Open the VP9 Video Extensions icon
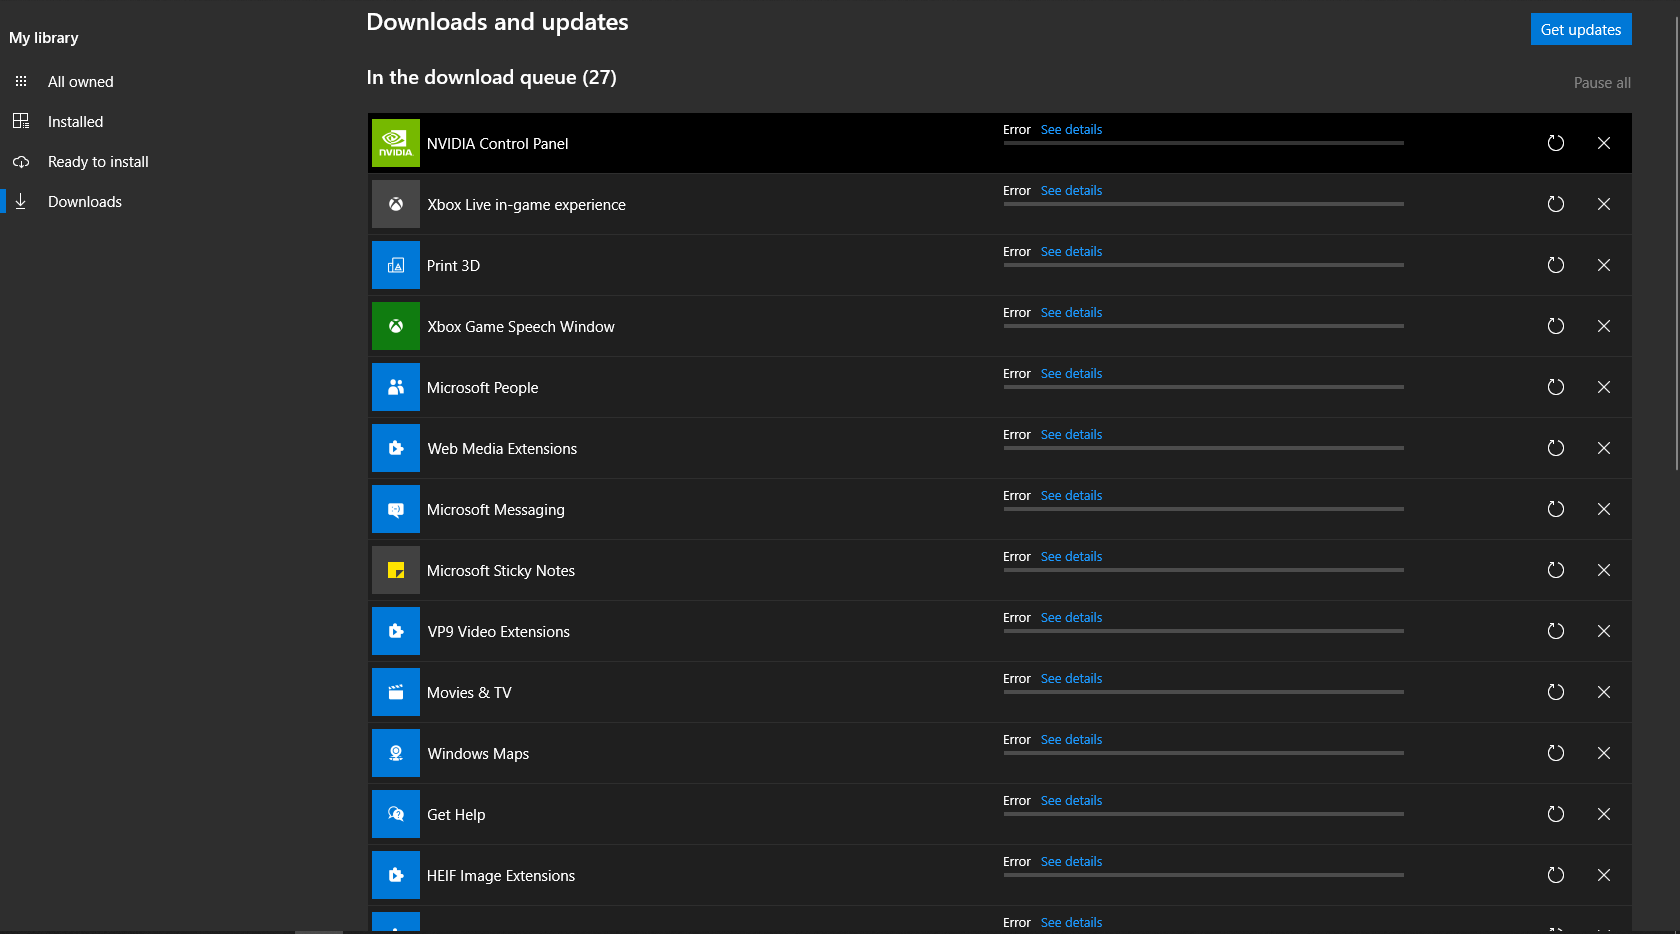Viewport: 1680px width, 934px height. click(x=396, y=631)
